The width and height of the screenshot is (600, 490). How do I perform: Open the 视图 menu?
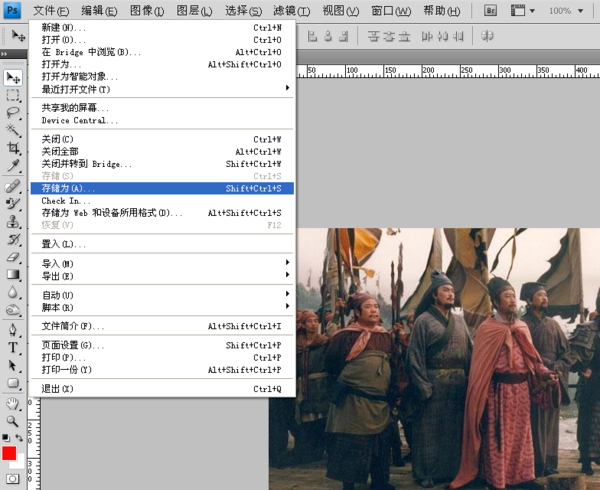pos(341,11)
